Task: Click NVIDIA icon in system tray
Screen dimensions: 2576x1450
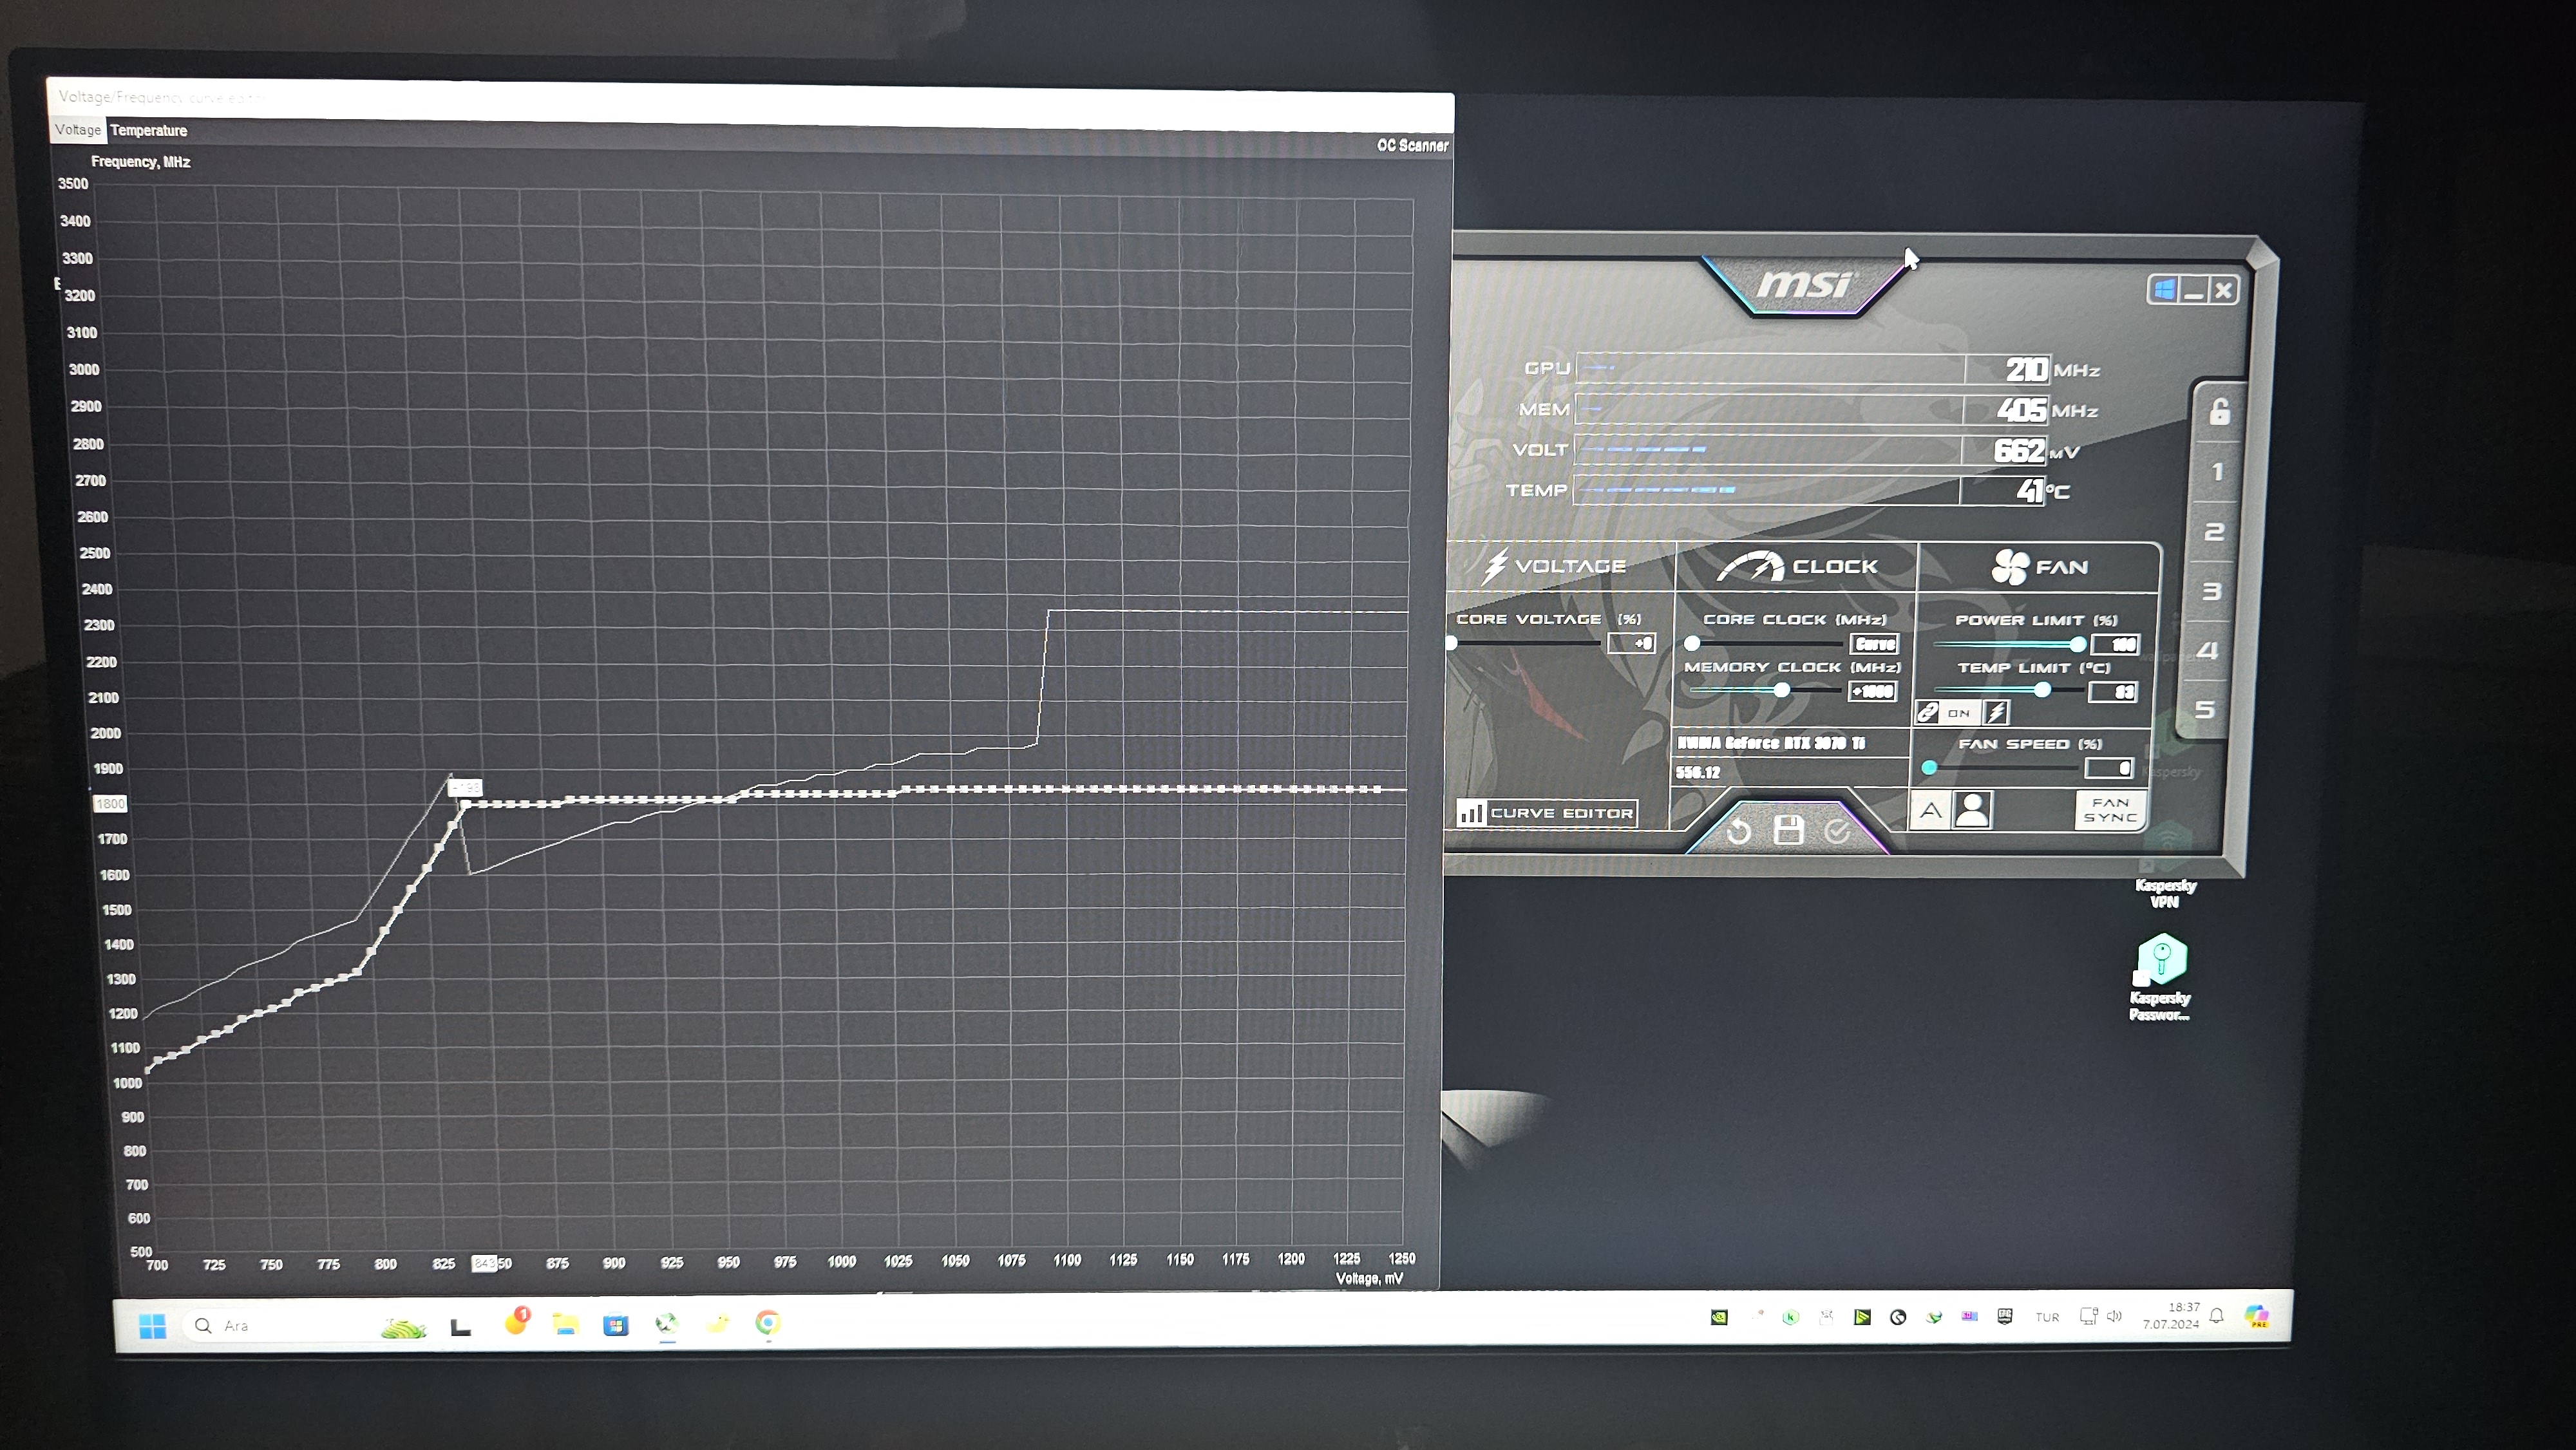Action: click(1719, 1317)
